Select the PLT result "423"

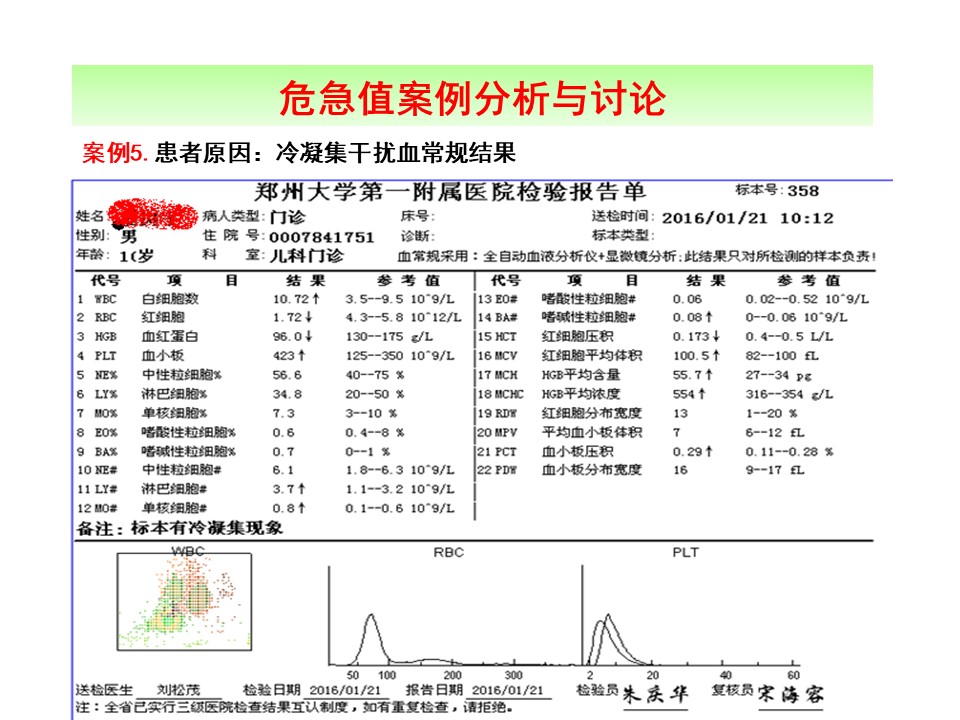coord(283,355)
